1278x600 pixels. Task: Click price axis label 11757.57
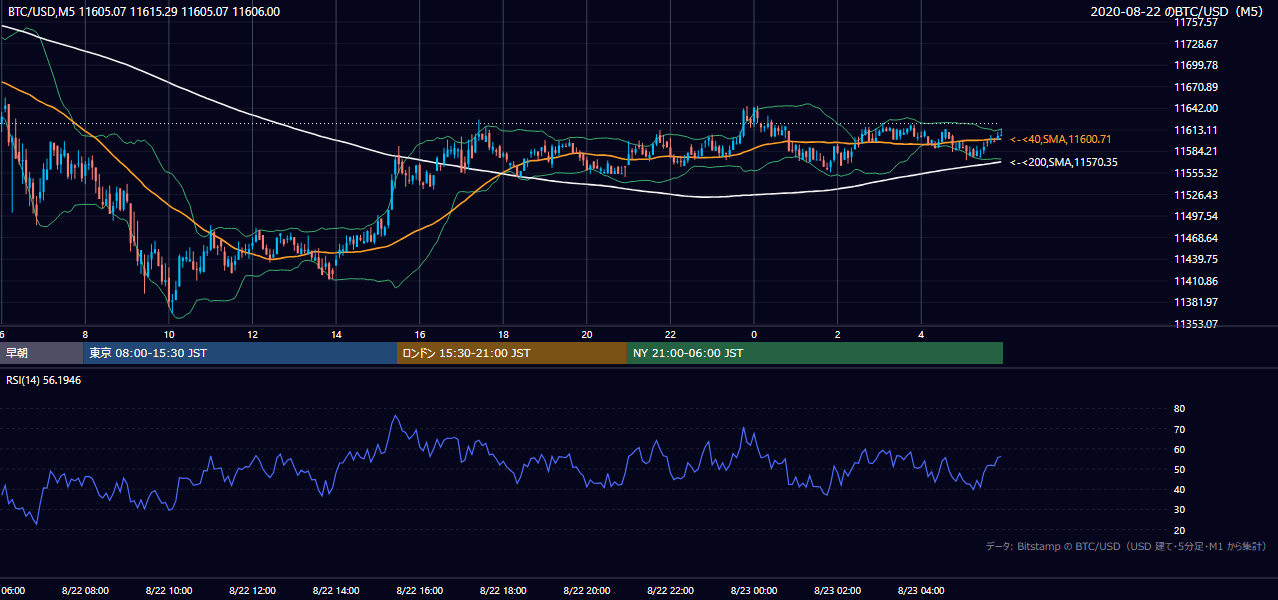(x=1195, y=22)
